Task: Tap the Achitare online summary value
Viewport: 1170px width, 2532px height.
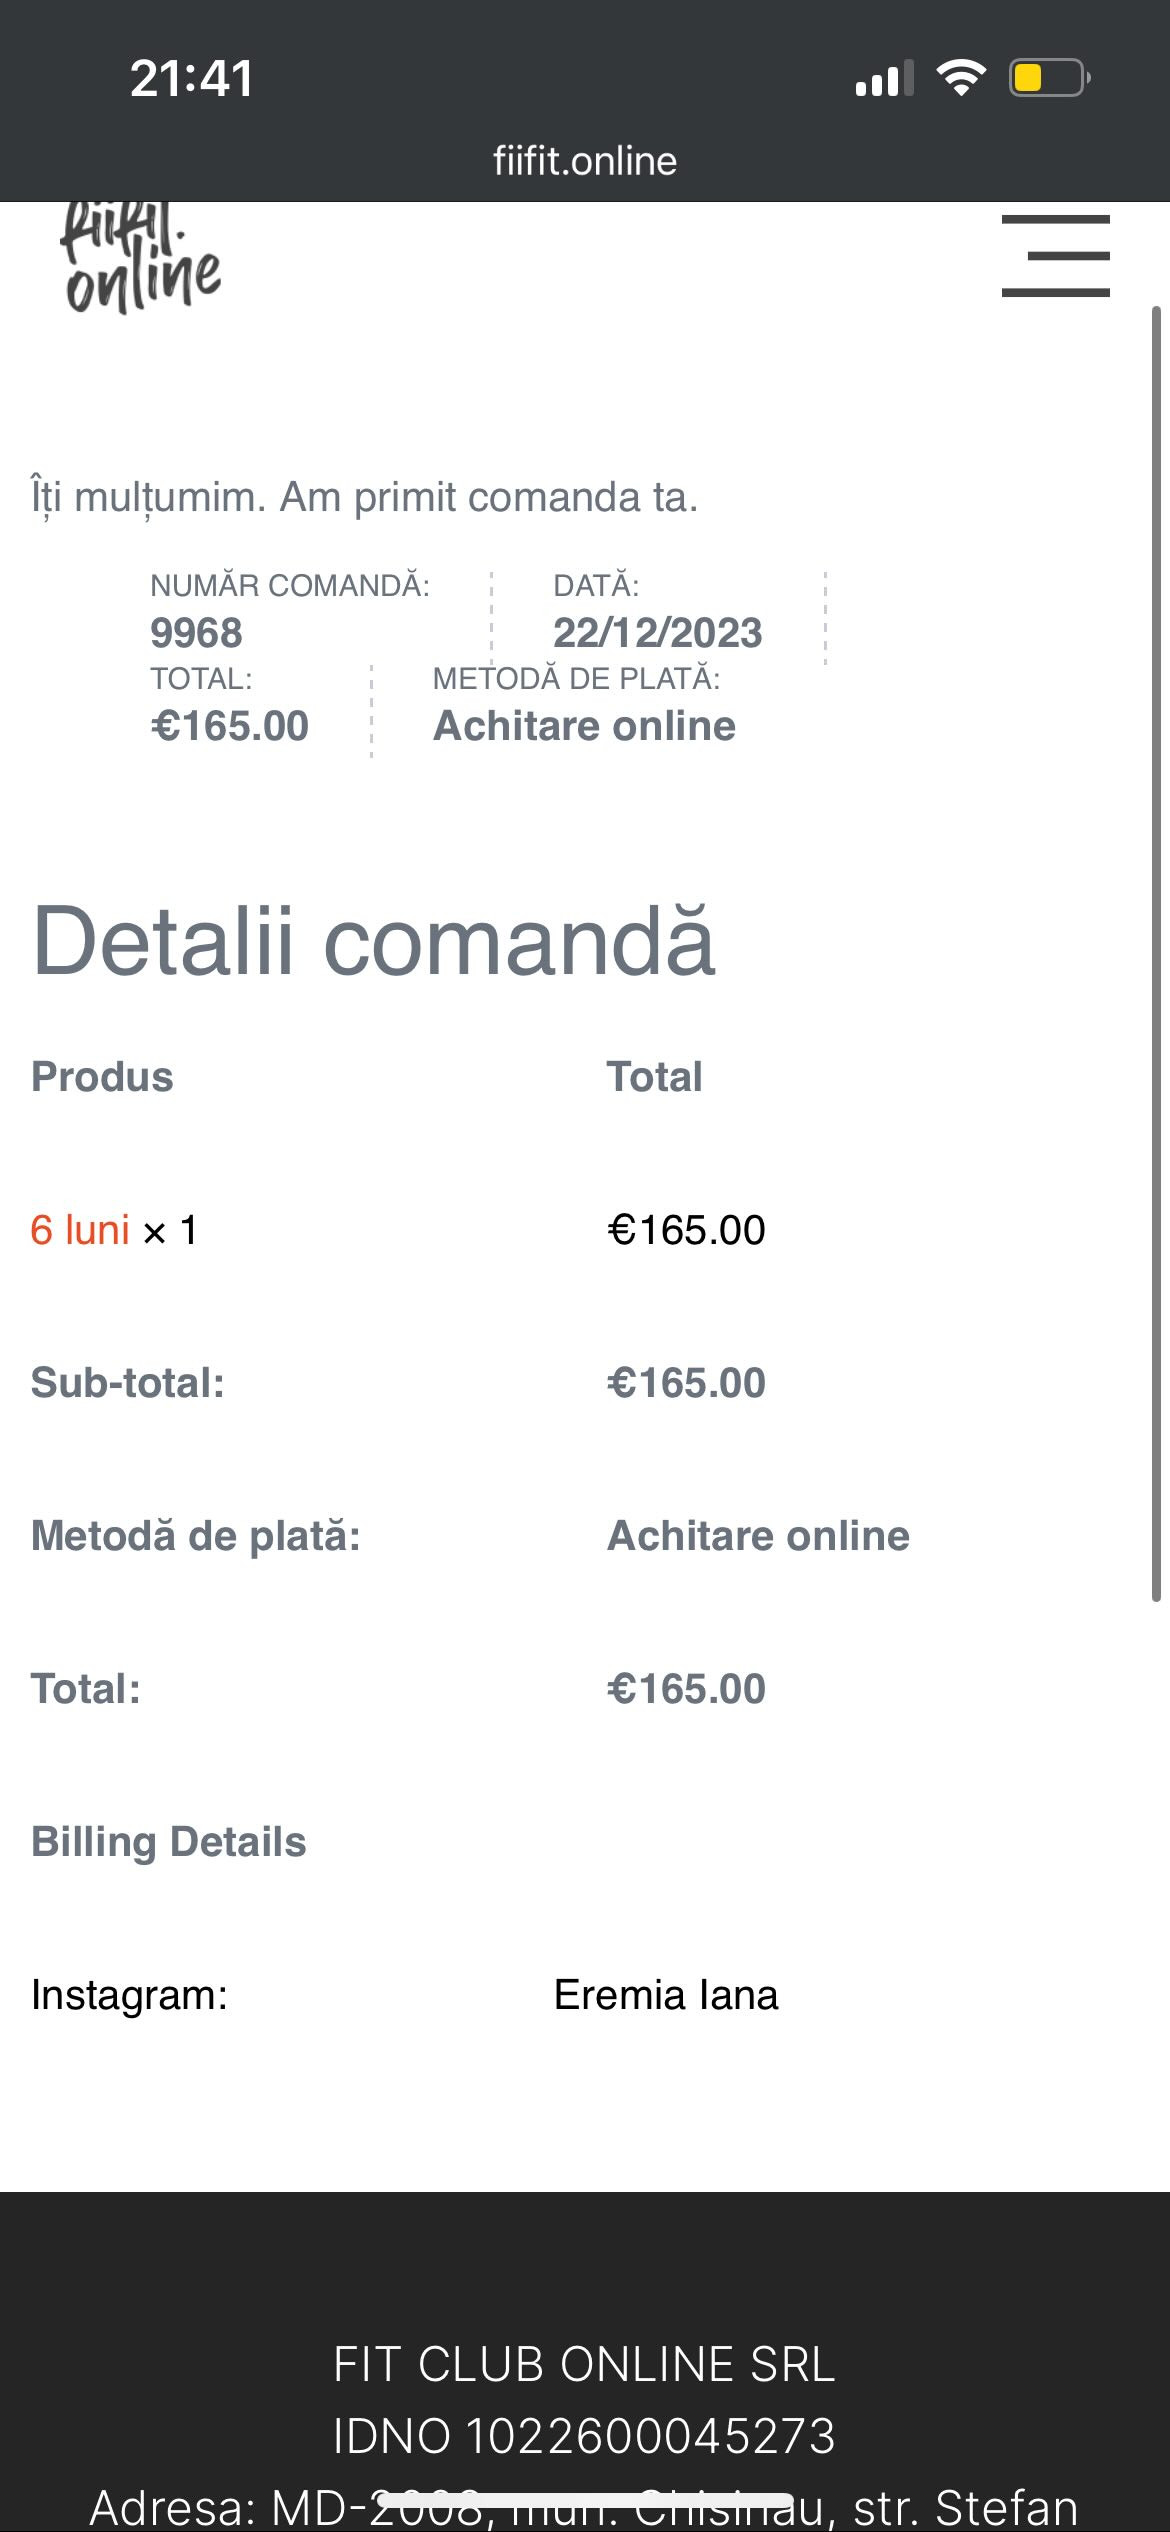Action: click(584, 725)
